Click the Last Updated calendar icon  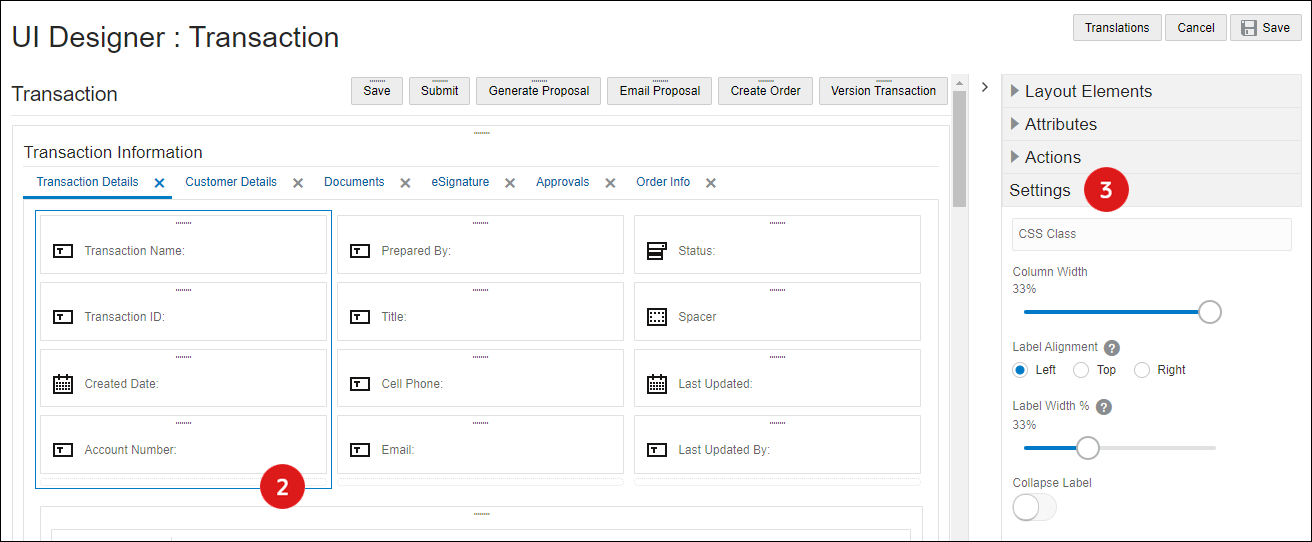point(657,384)
